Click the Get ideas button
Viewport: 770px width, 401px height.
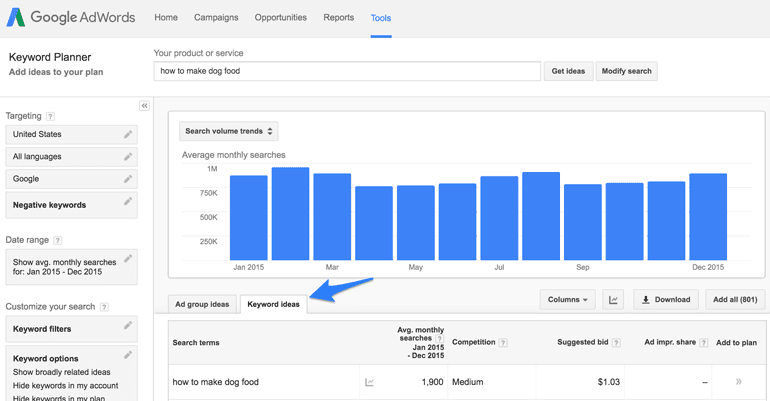coord(568,71)
